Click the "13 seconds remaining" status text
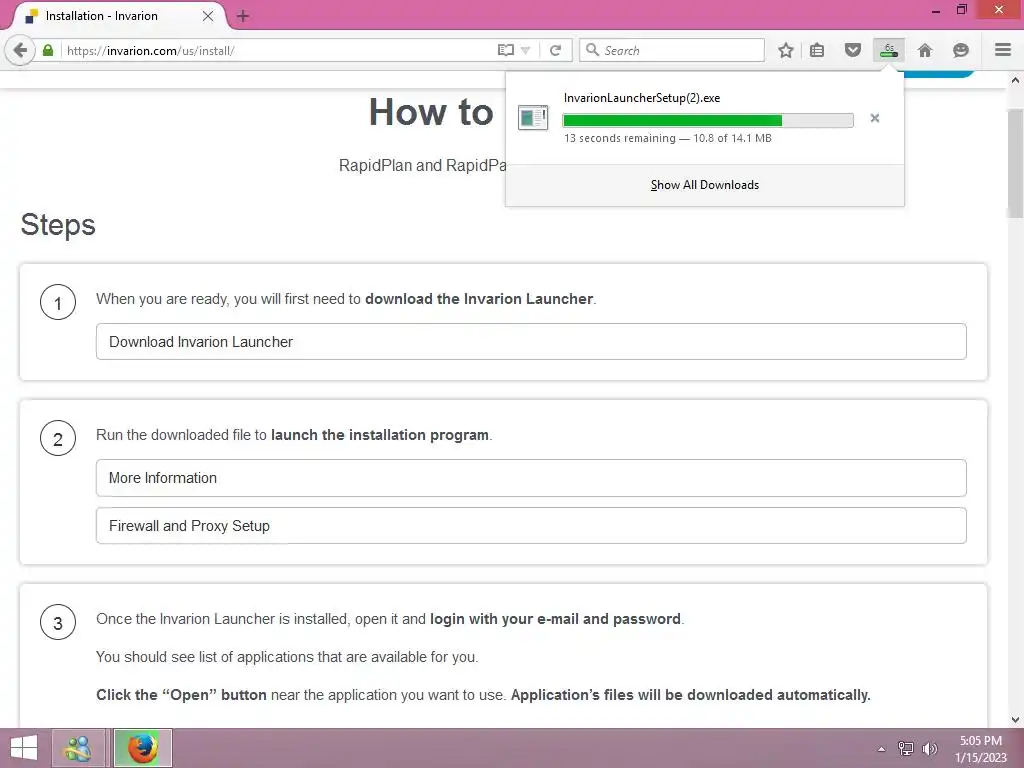The width and height of the screenshot is (1024, 768). pos(620,138)
